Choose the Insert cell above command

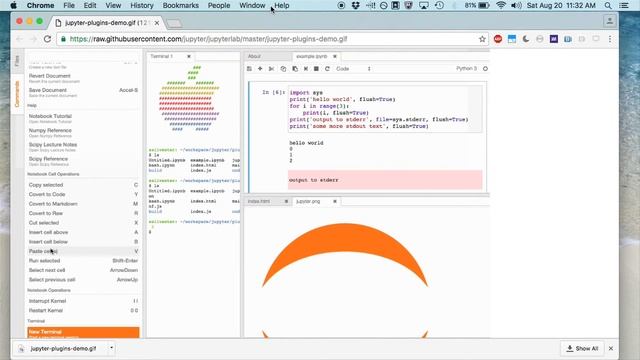coord(83,232)
